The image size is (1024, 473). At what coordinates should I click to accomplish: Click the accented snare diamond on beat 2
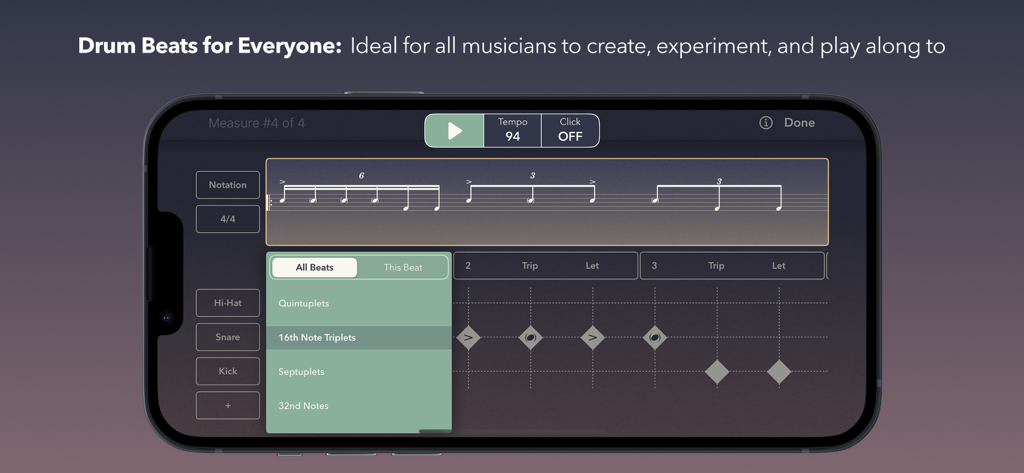(468, 338)
